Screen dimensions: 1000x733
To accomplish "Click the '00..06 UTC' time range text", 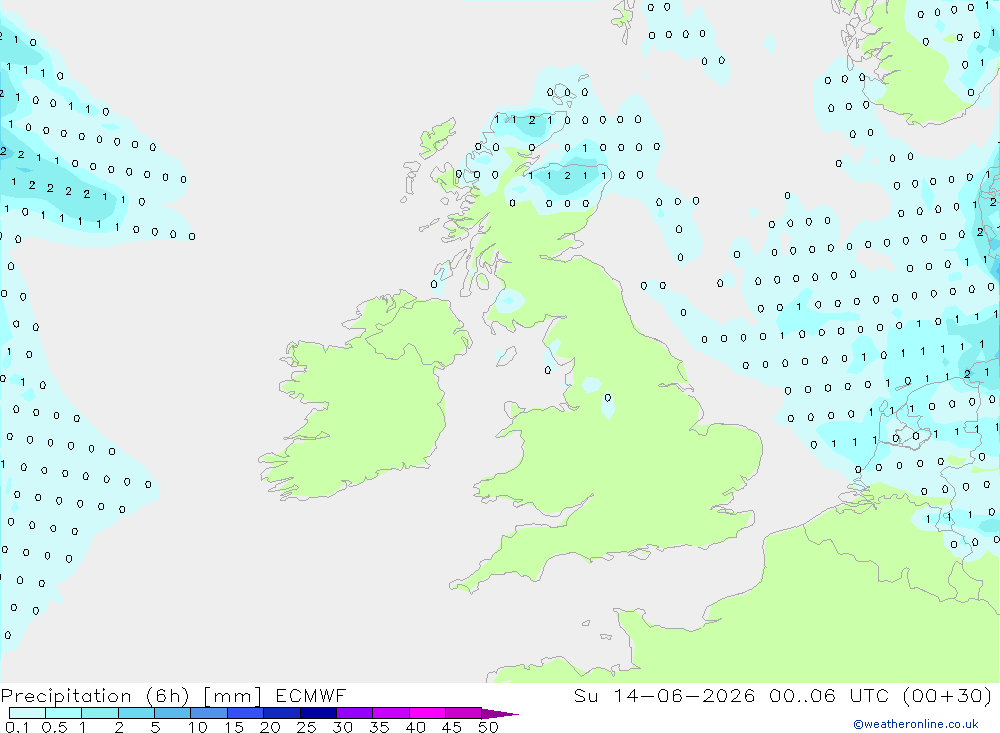I will point(829,695).
